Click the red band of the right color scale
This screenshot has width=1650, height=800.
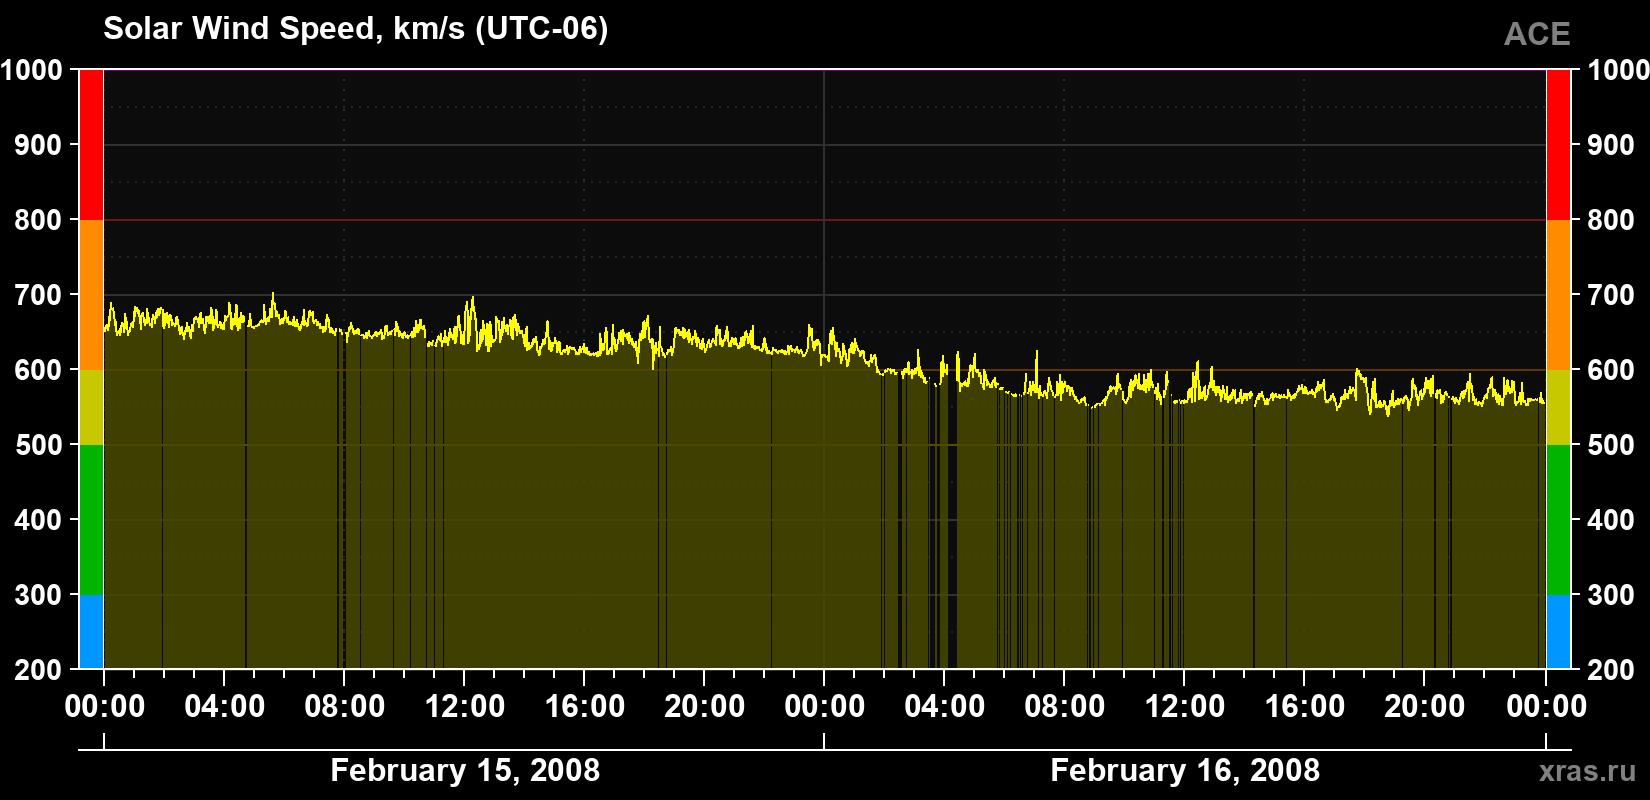[1558, 145]
